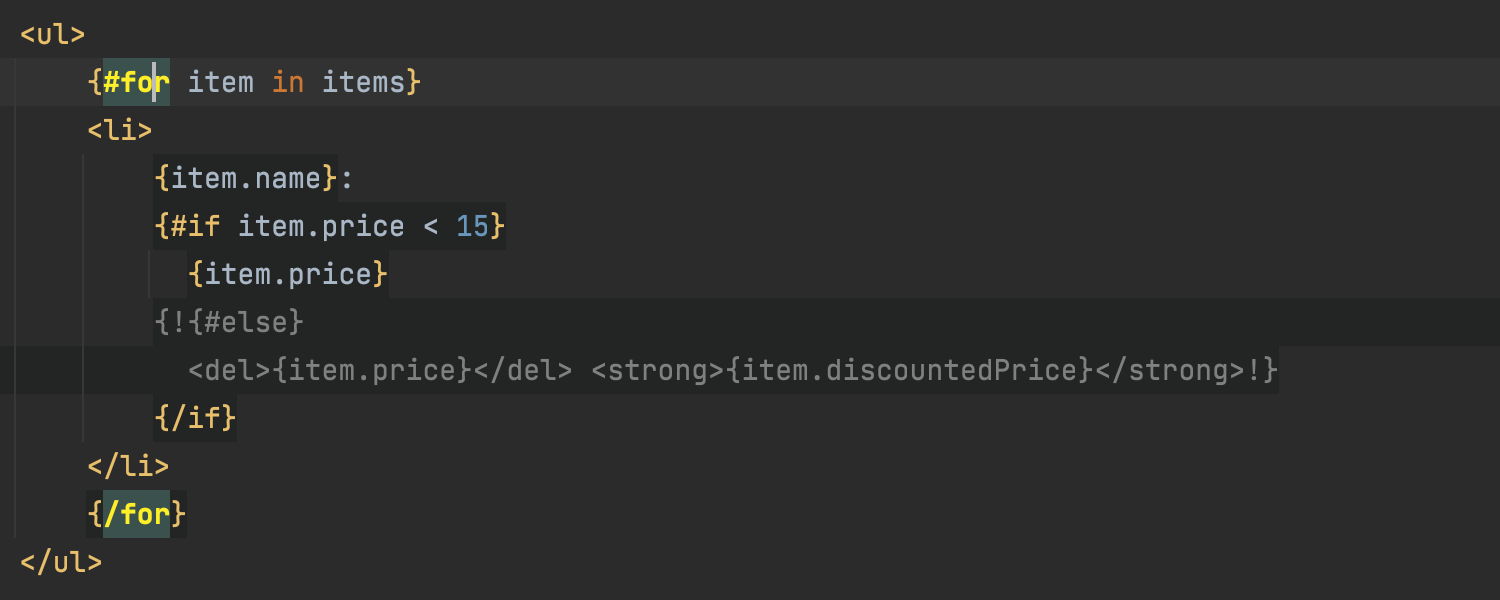The height and width of the screenshot is (600, 1500).
Task: Click the opening ul tag
Action: point(53,34)
